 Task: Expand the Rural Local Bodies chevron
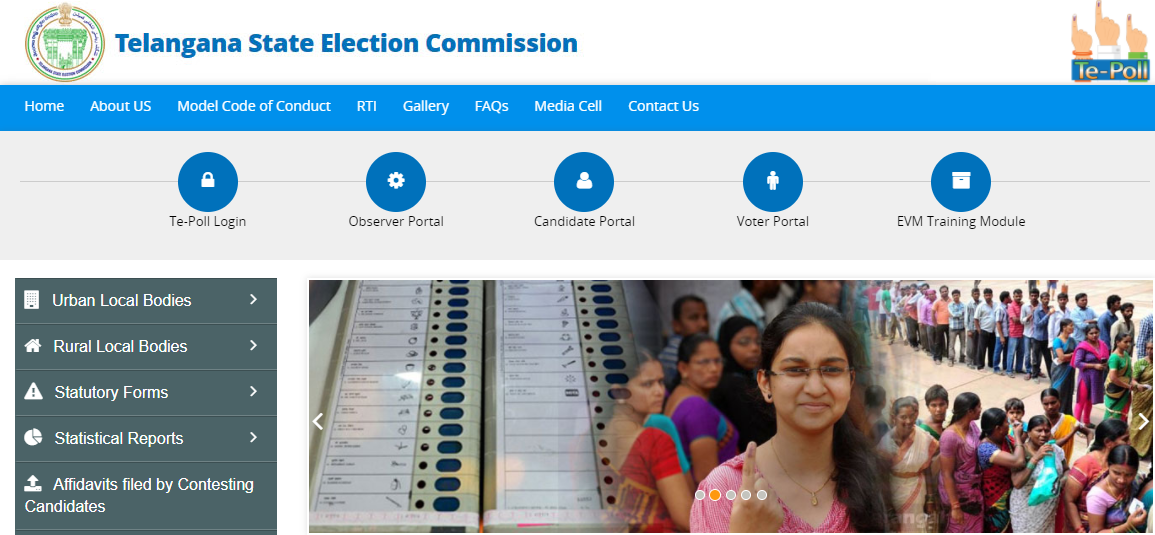coord(253,345)
